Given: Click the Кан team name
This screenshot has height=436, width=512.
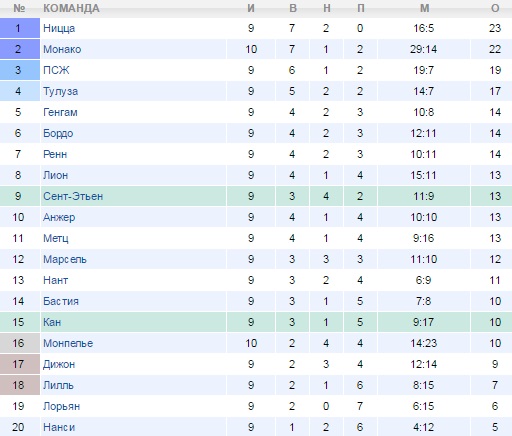Looking at the screenshot, I should (52, 322).
